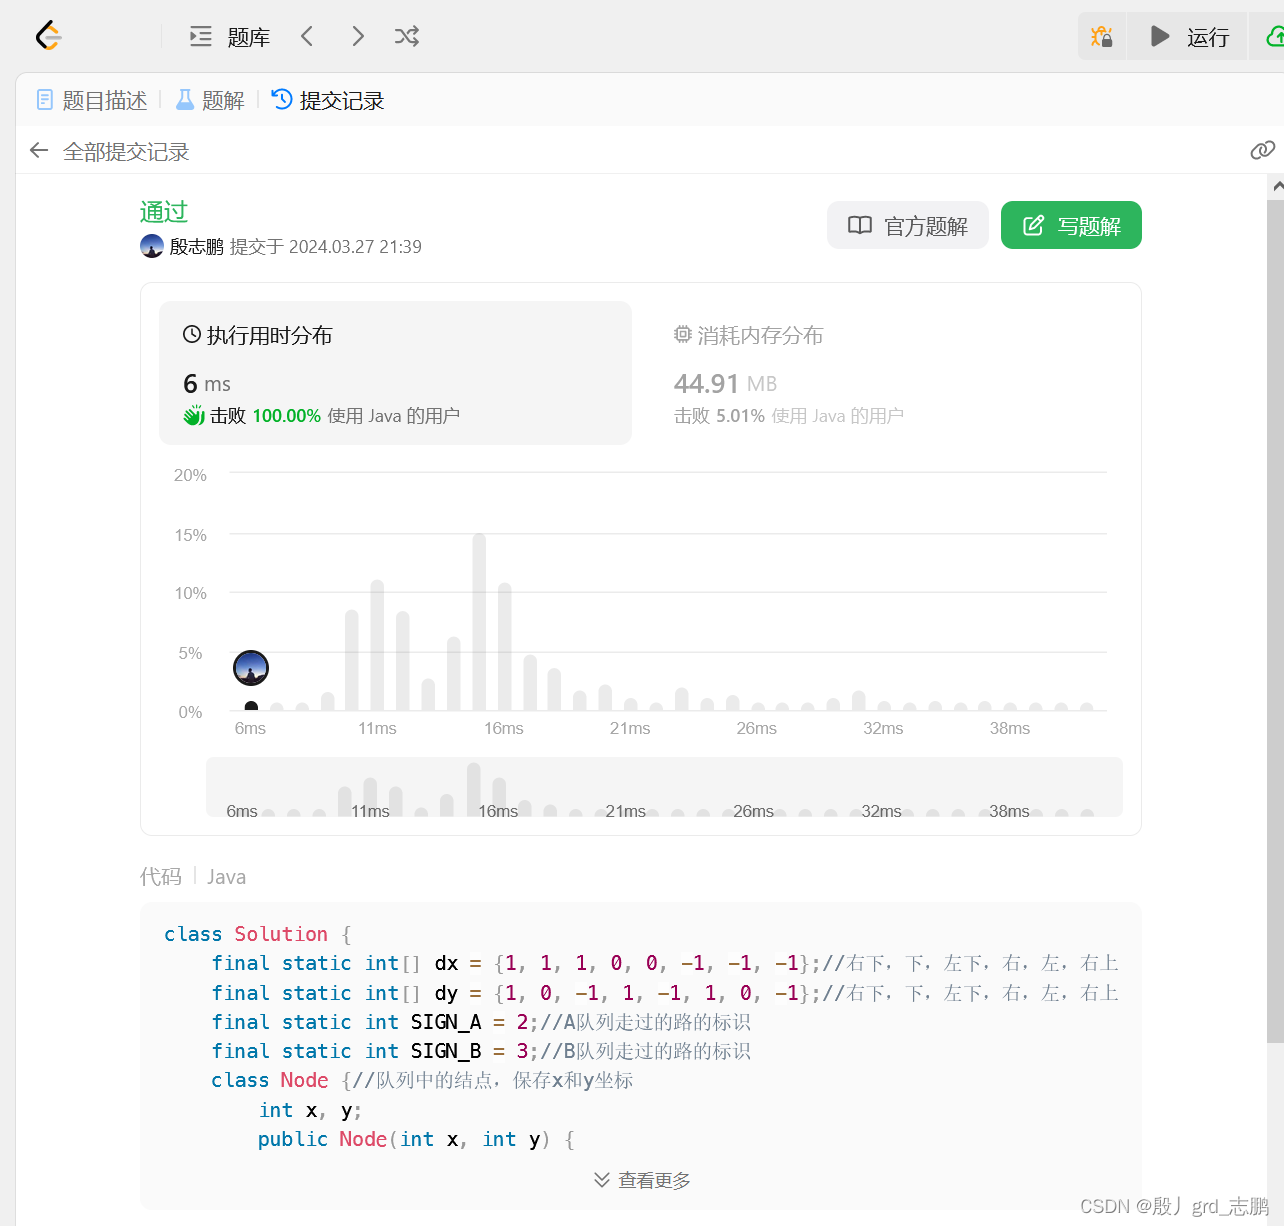Select 消耗内存分布 memory card
The height and width of the screenshot is (1226, 1284).
885,372
